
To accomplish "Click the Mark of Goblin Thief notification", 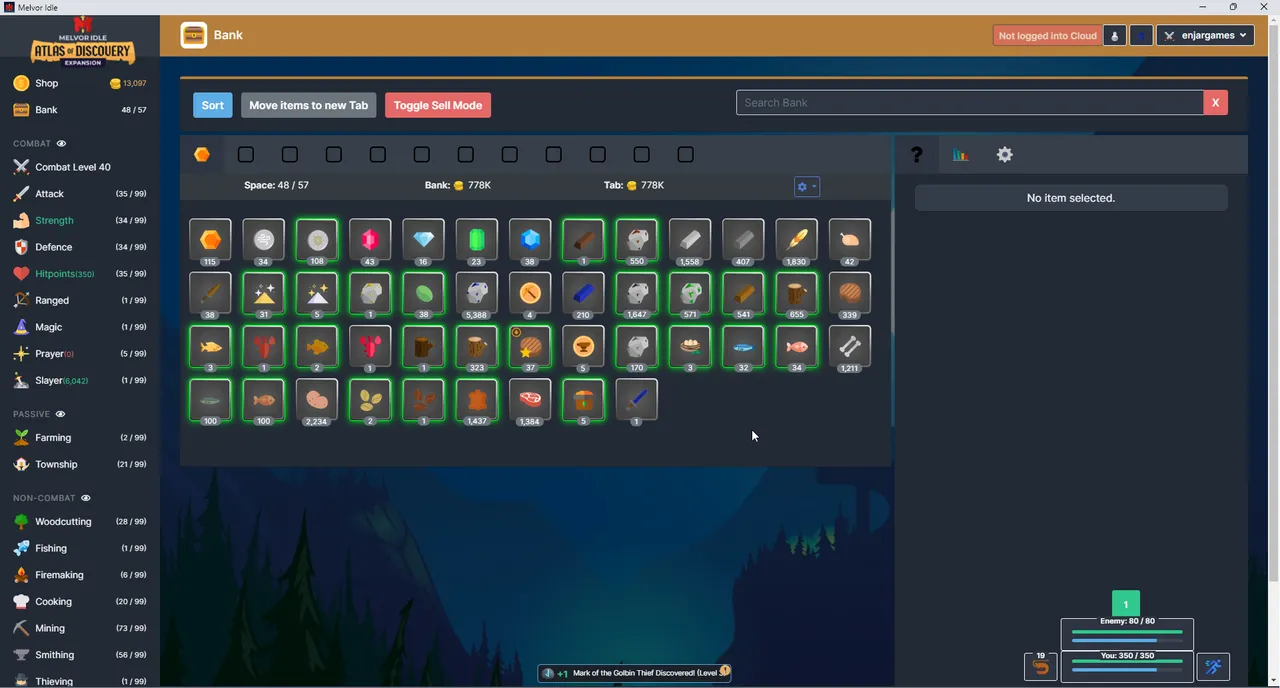I will (635, 673).
